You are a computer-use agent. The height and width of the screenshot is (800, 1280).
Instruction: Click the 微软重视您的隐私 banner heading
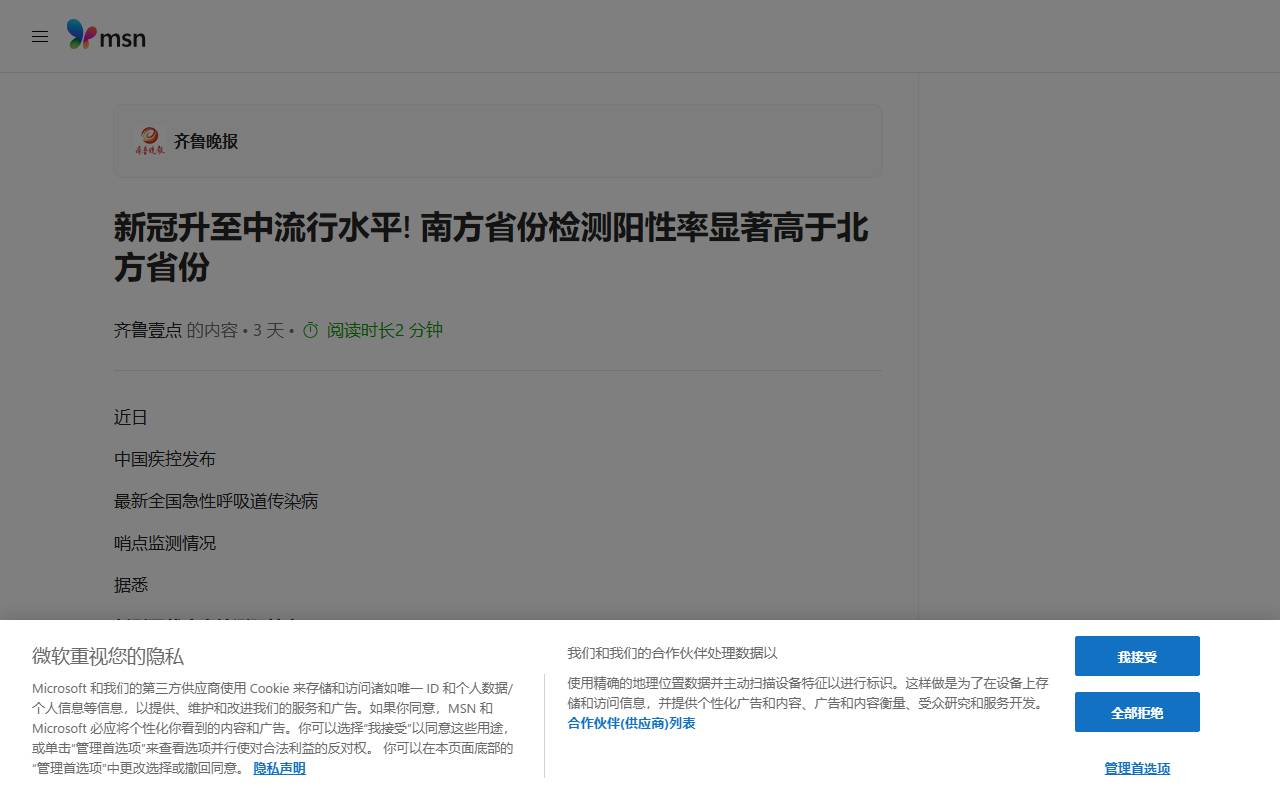point(108,656)
